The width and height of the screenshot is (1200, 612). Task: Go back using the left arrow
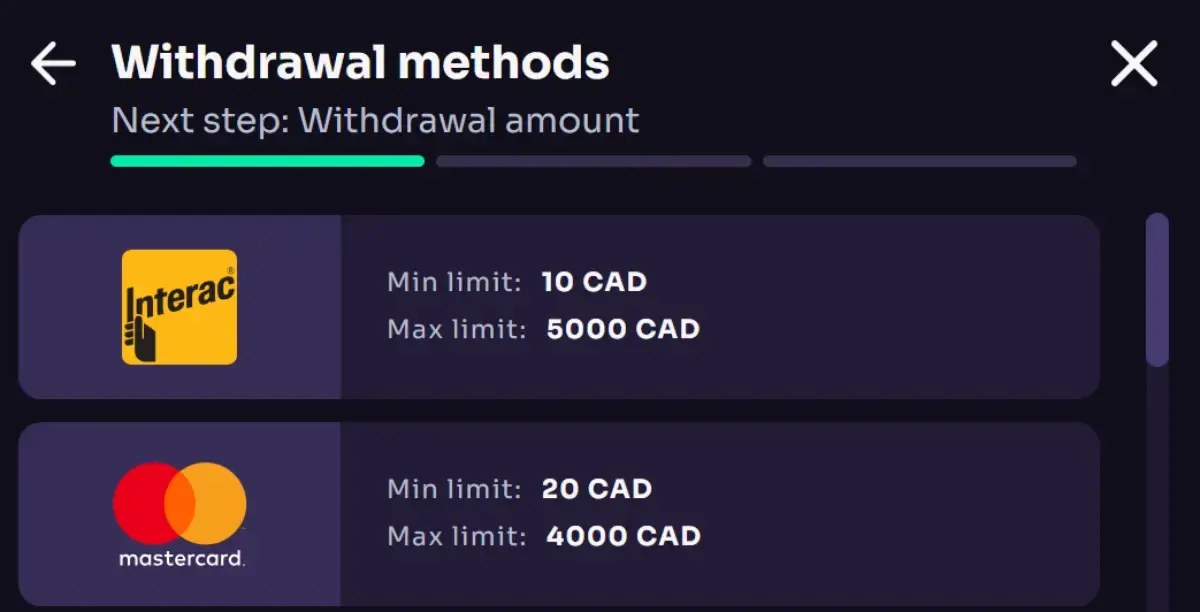click(53, 64)
